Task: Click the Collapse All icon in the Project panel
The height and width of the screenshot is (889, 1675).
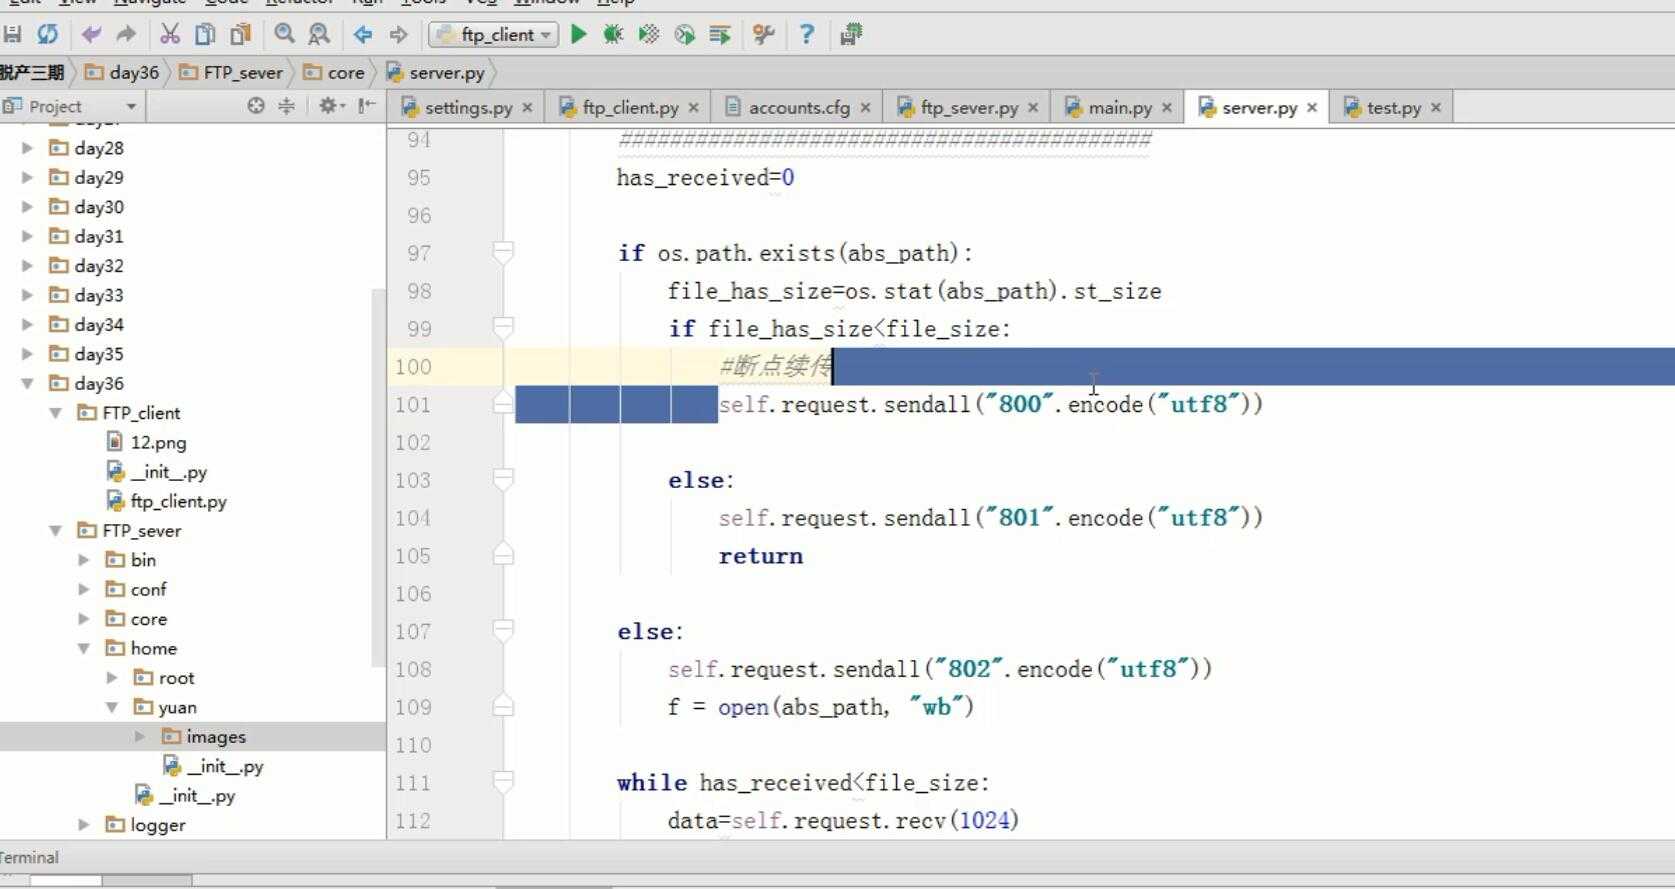Action: coord(287,106)
